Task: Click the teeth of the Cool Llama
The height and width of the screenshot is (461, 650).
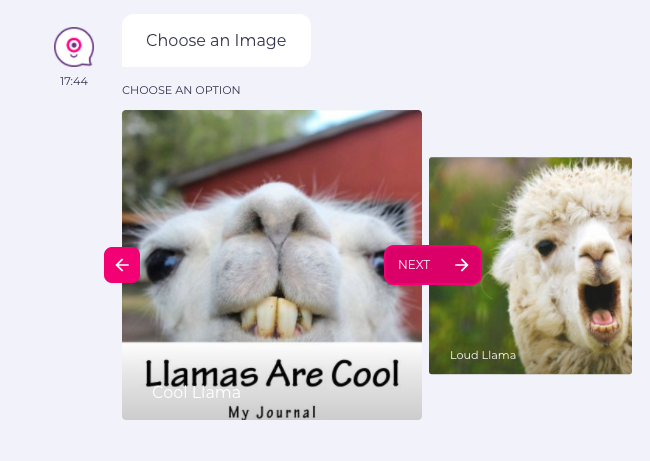Action: coord(276,317)
